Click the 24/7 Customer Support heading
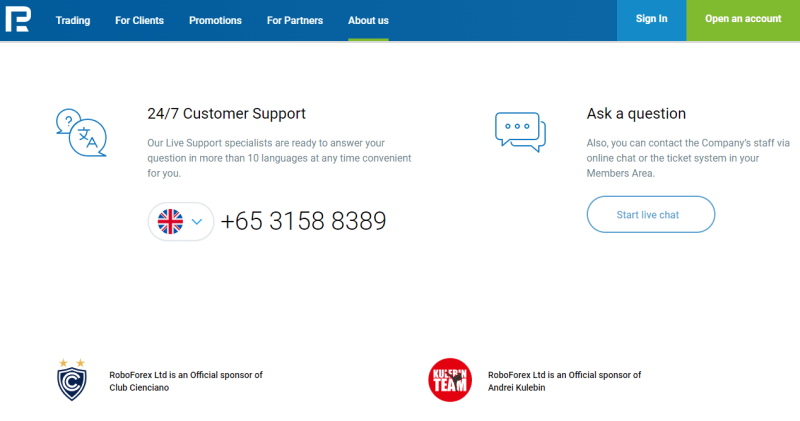The width and height of the screenshot is (800, 421). click(227, 113)
